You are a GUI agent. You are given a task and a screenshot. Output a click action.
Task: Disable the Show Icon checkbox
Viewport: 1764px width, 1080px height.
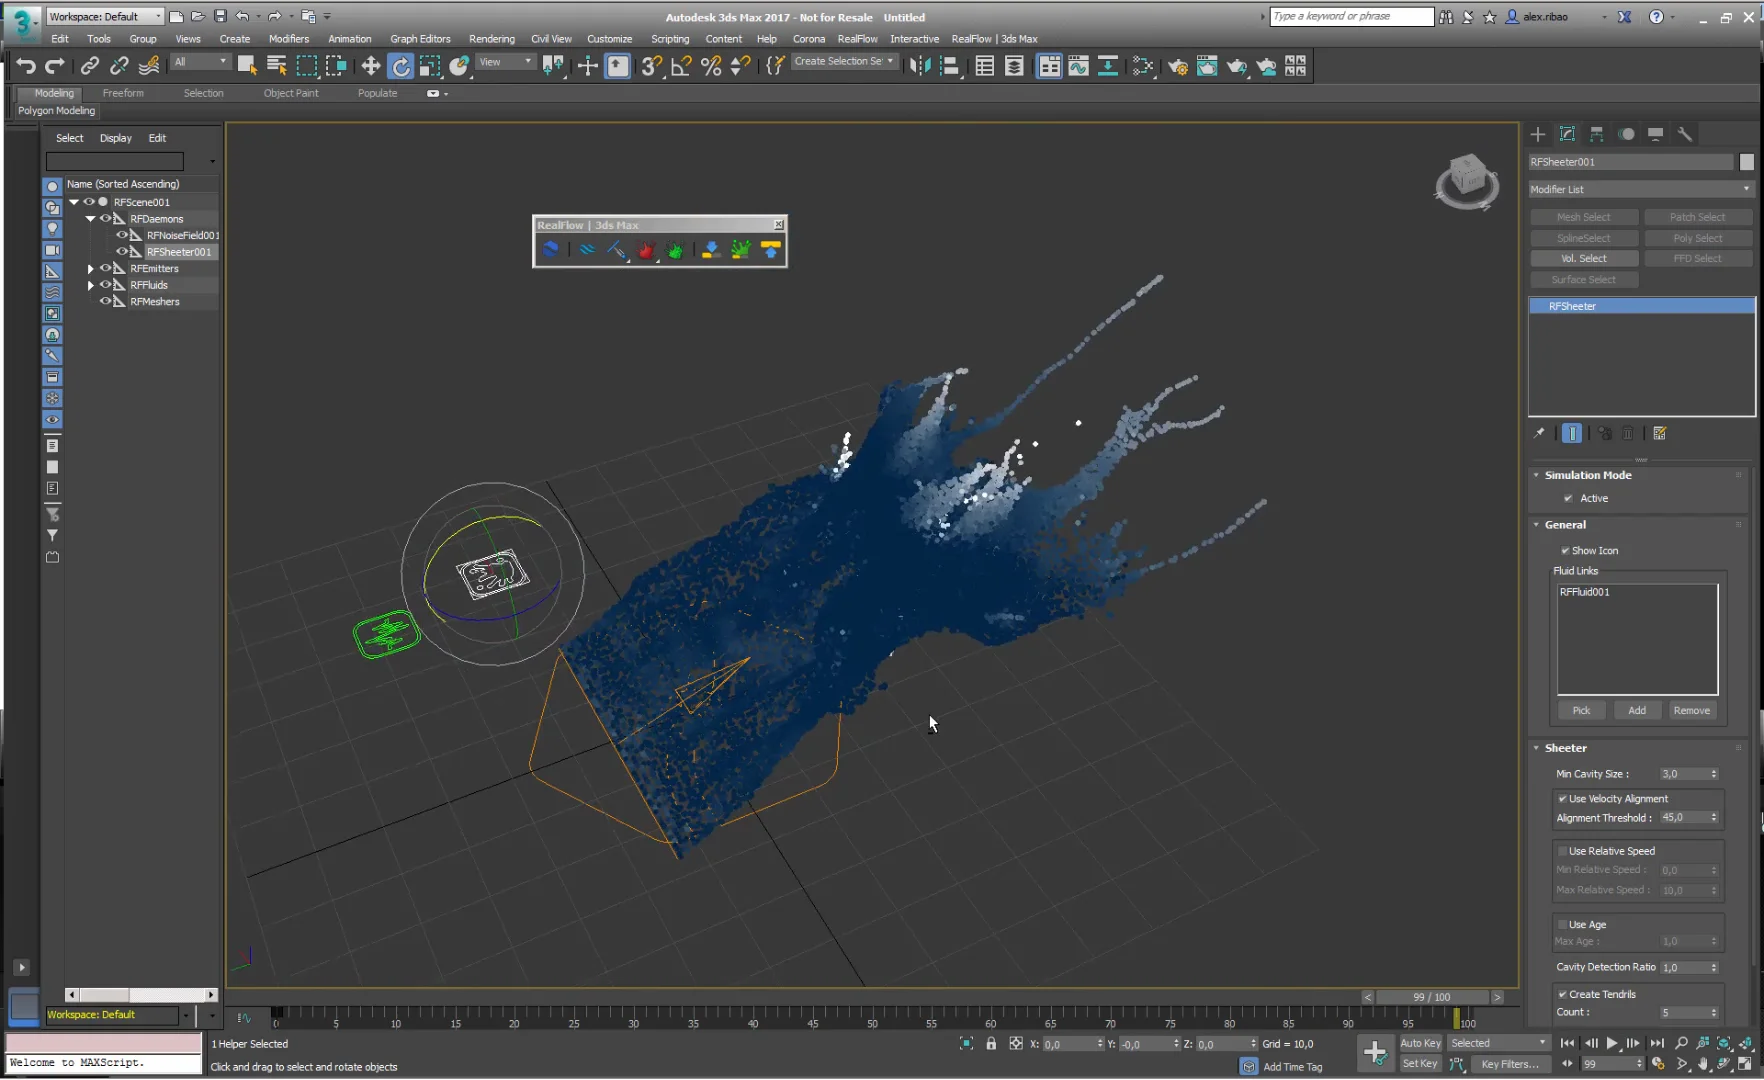coord(1566,550)
